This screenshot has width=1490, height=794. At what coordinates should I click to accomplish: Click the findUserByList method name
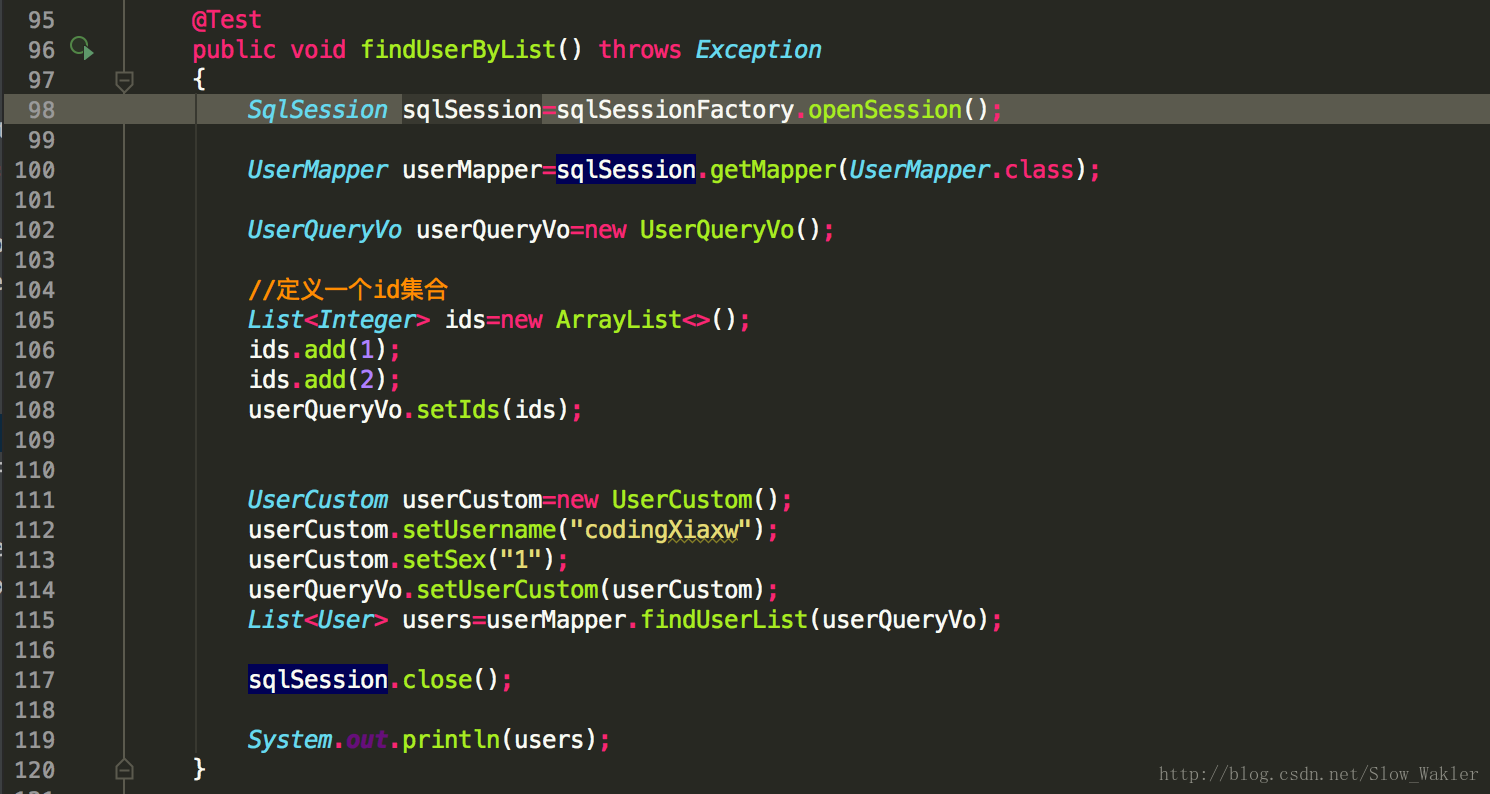tap(458, 50)
